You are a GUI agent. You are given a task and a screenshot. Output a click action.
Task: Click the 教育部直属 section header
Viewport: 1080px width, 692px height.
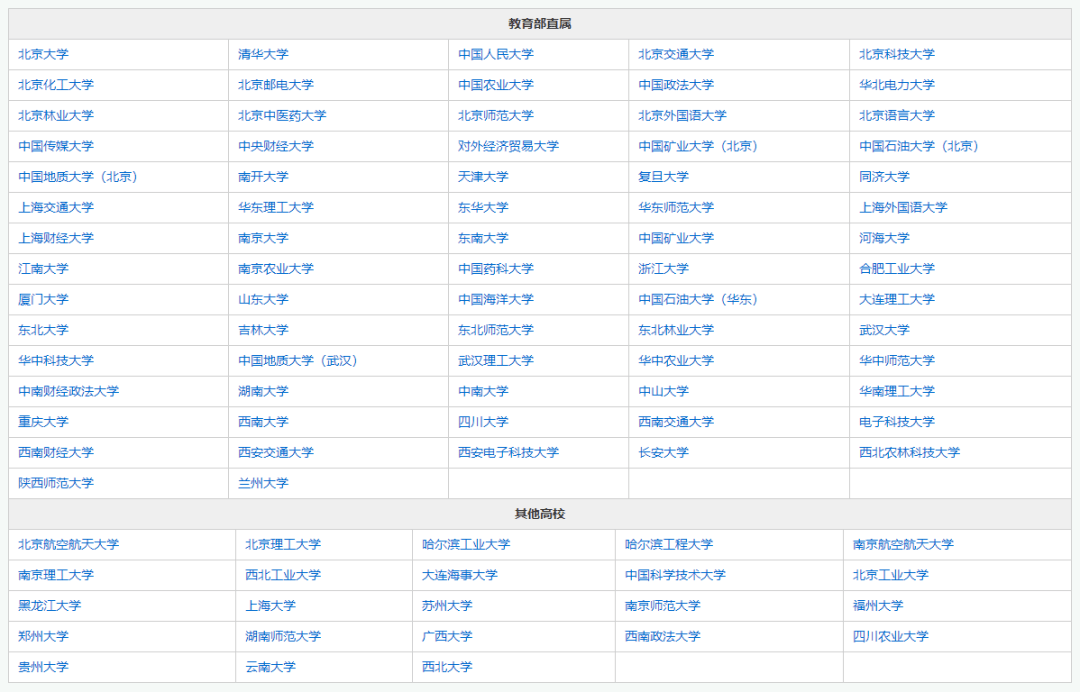point(540,24)
